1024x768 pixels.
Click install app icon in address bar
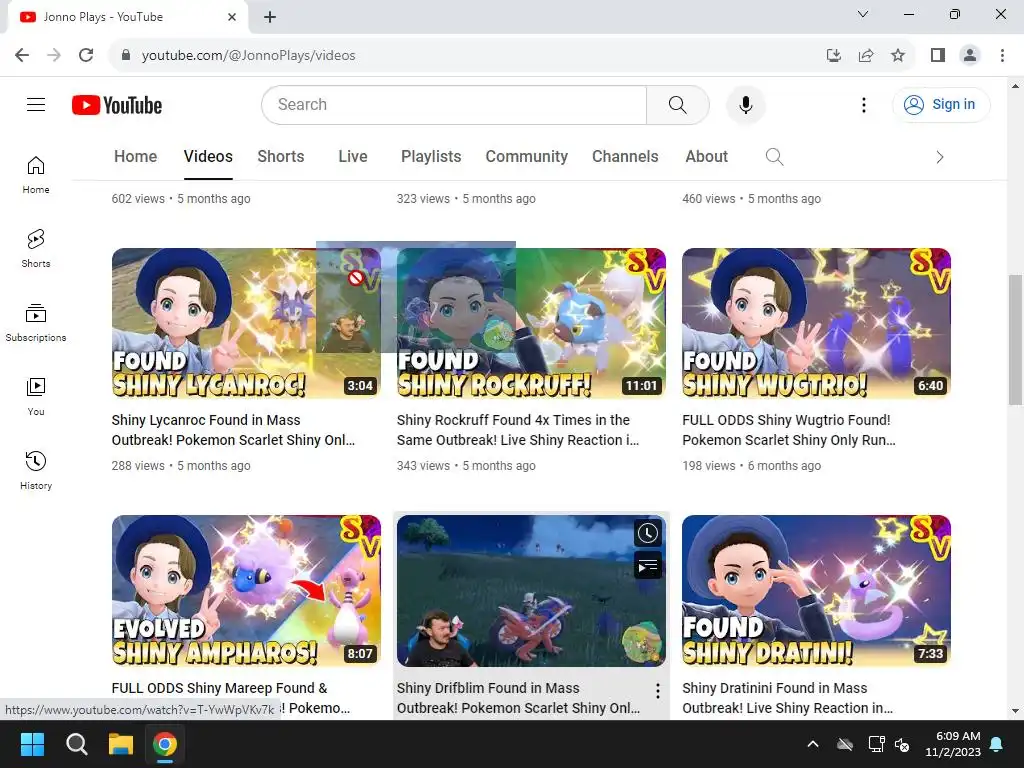pos(834,55)
